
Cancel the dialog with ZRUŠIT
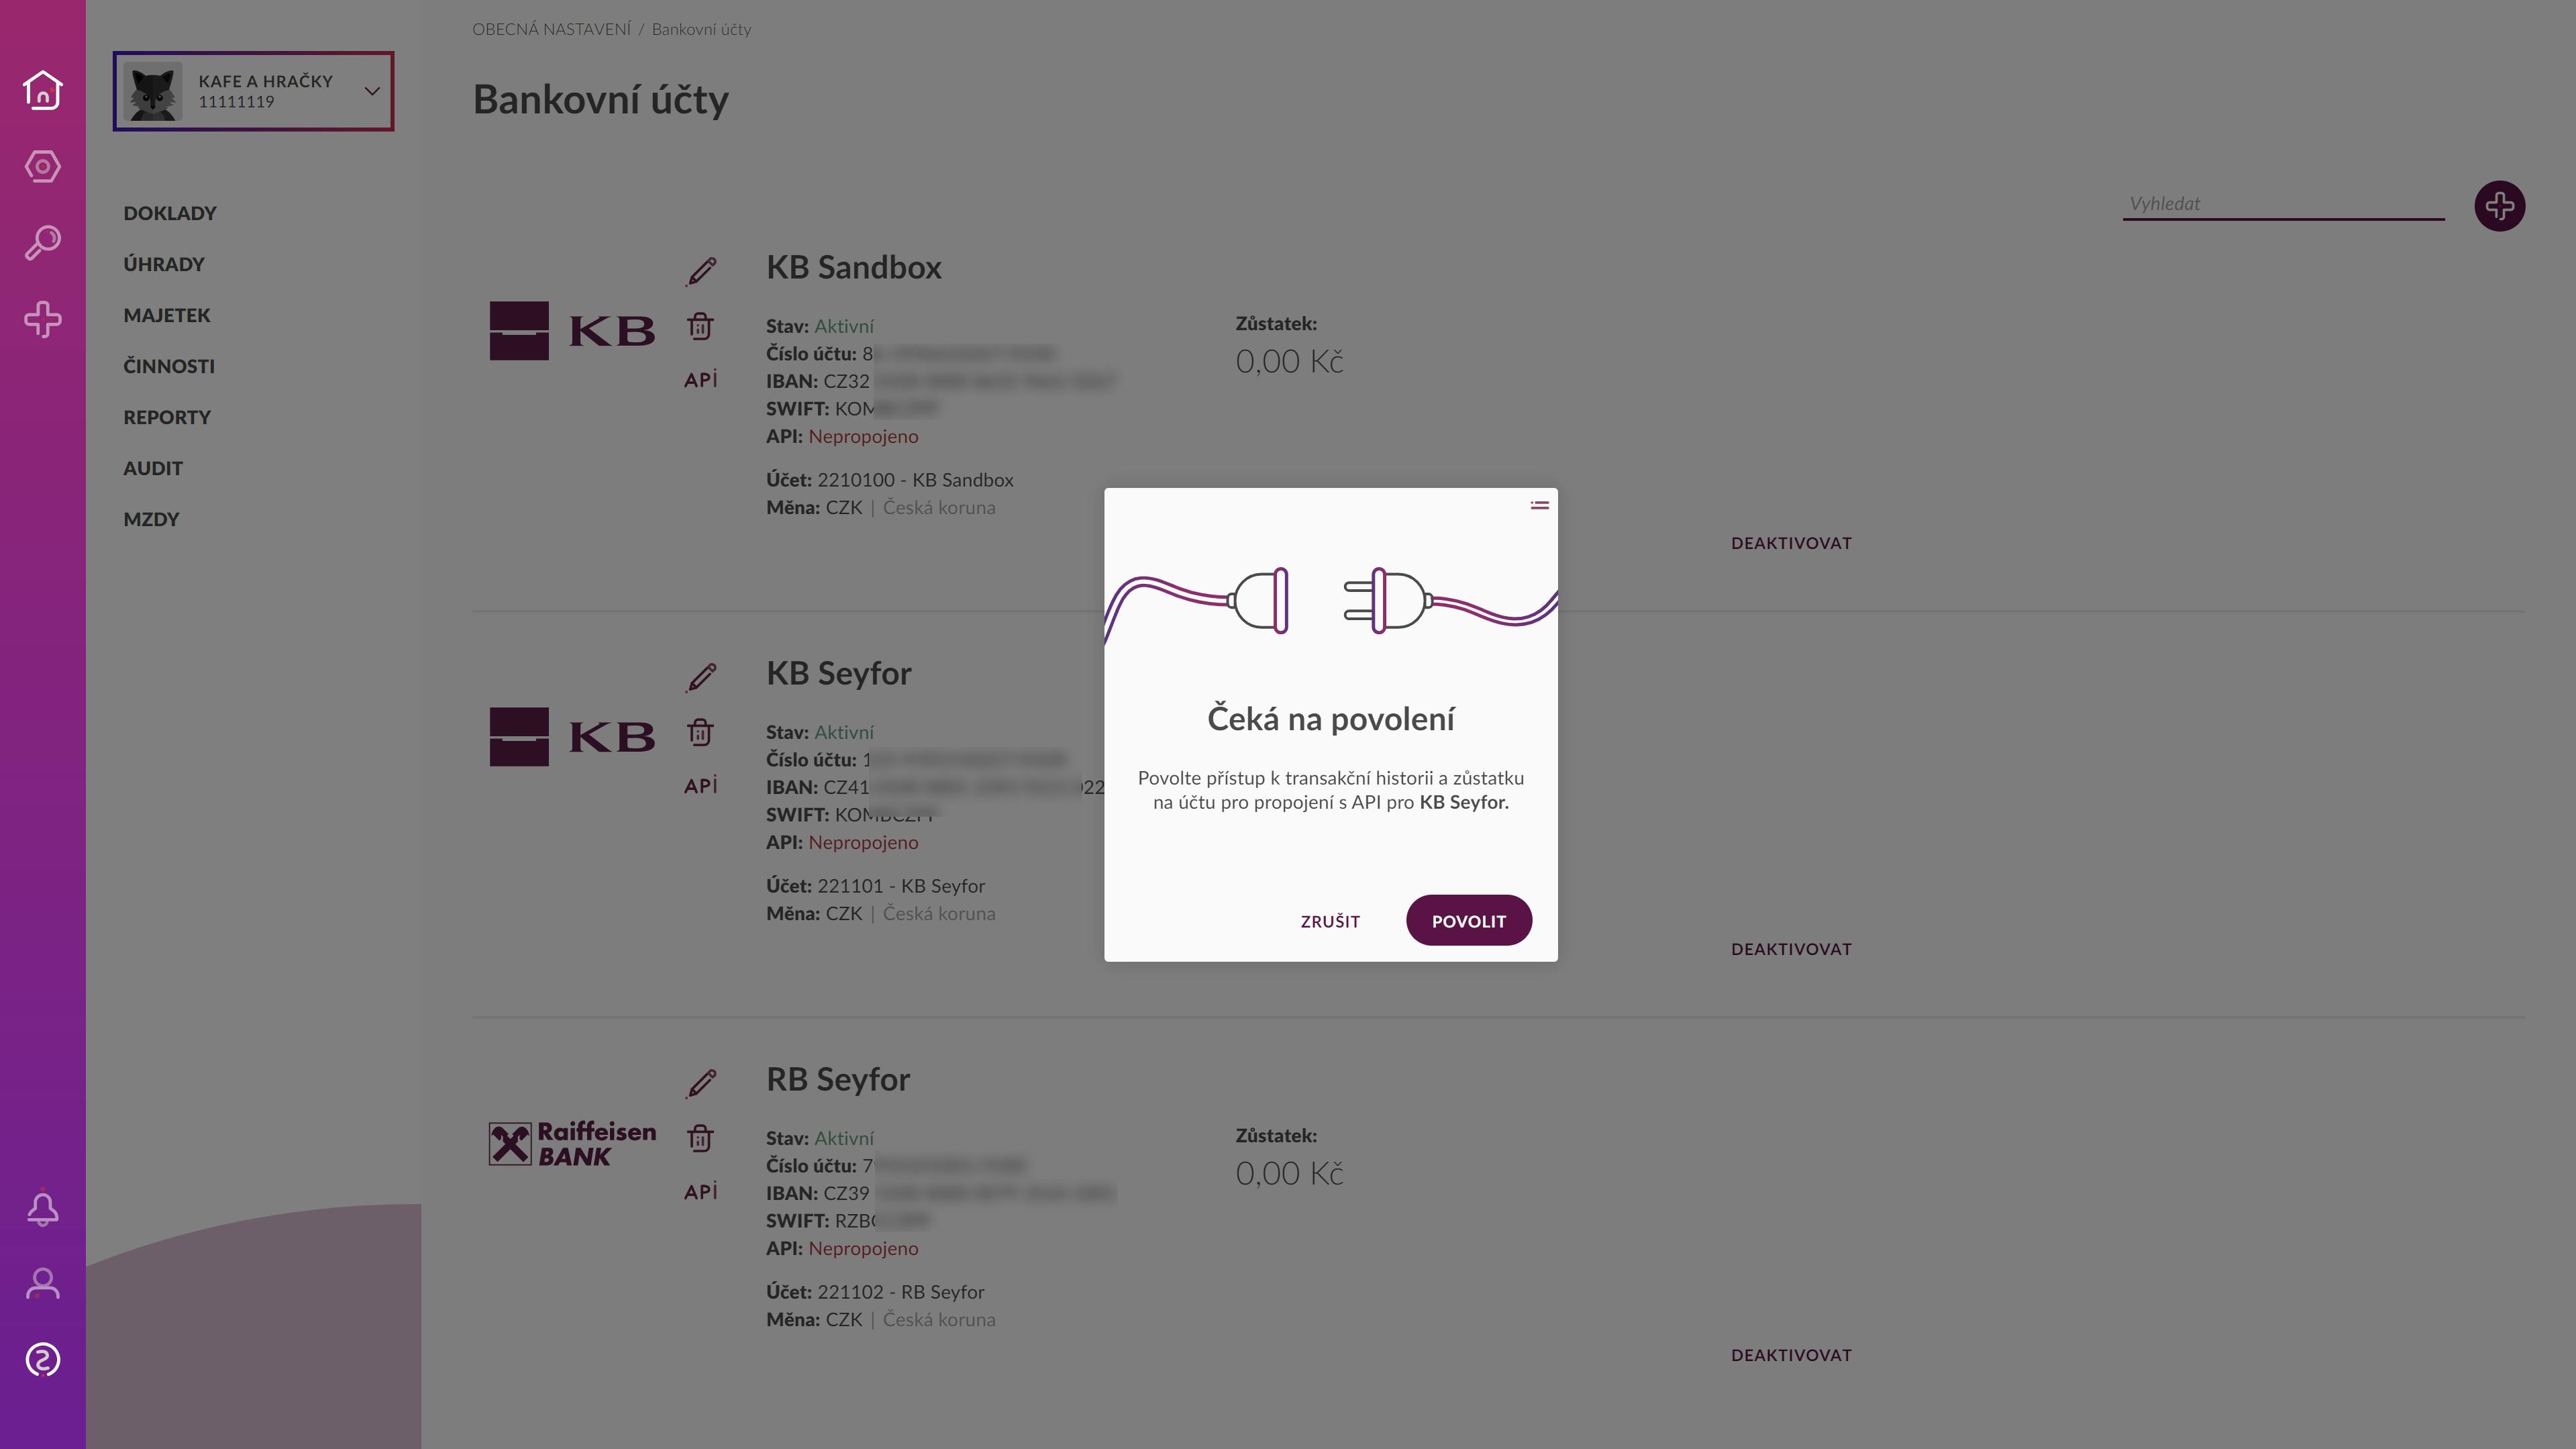click(x=1330, y=921)
